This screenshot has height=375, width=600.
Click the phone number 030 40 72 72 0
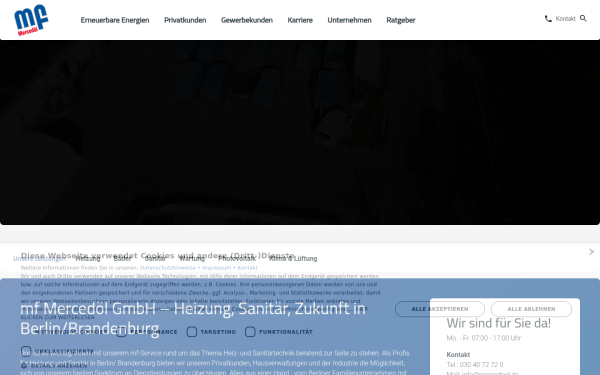(481, 365)
